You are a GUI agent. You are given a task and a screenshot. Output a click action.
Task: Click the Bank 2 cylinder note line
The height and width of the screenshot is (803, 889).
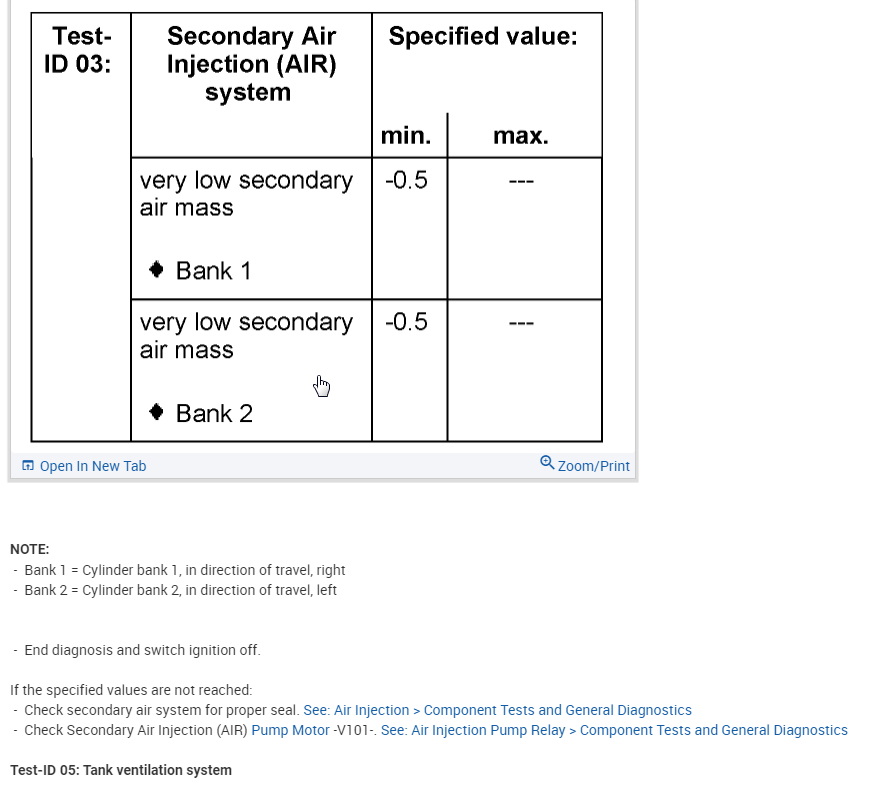(x=180, y=590)
